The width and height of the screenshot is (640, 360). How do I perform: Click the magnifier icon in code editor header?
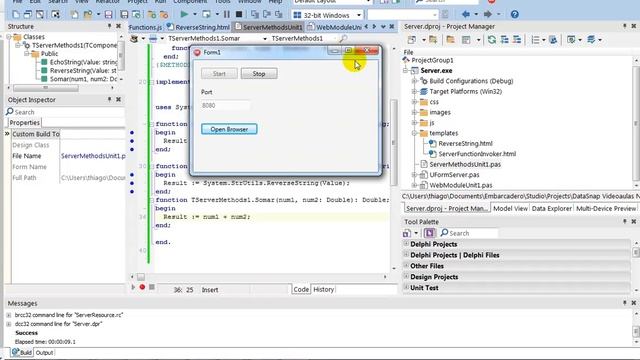click(343, 38)
